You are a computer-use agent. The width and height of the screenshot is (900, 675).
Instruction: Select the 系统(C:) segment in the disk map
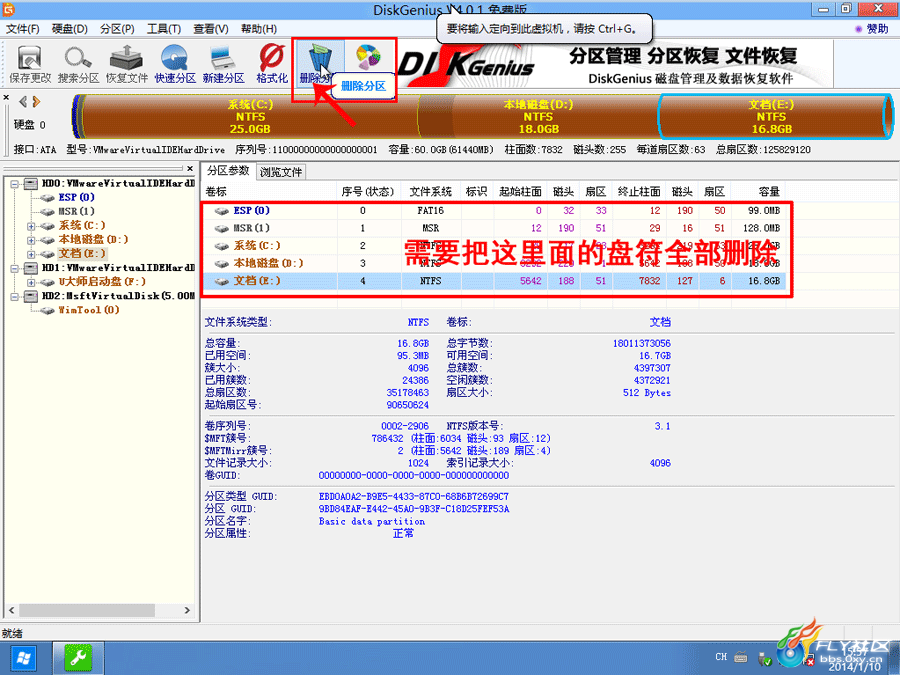tap(250, 117)
